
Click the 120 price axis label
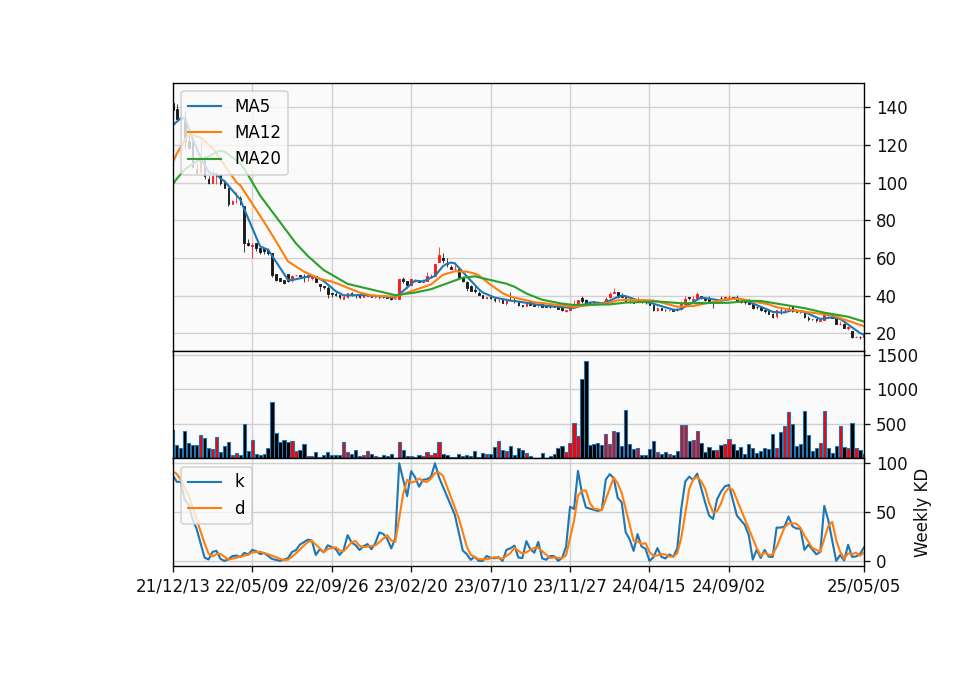click(892, 146)
